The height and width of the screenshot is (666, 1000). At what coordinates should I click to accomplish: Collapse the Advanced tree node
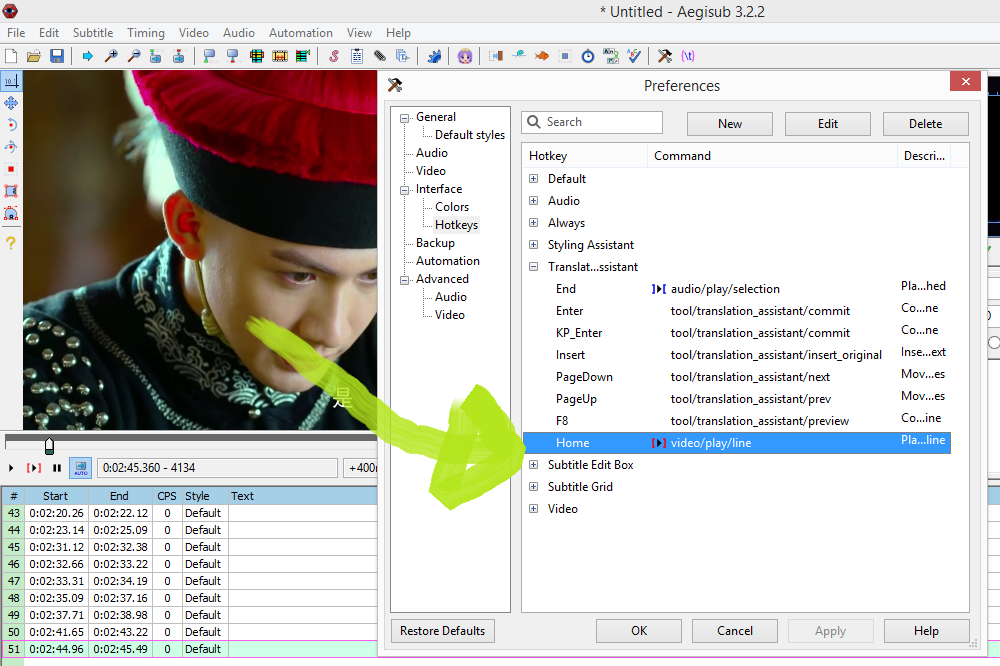(404, 280)
